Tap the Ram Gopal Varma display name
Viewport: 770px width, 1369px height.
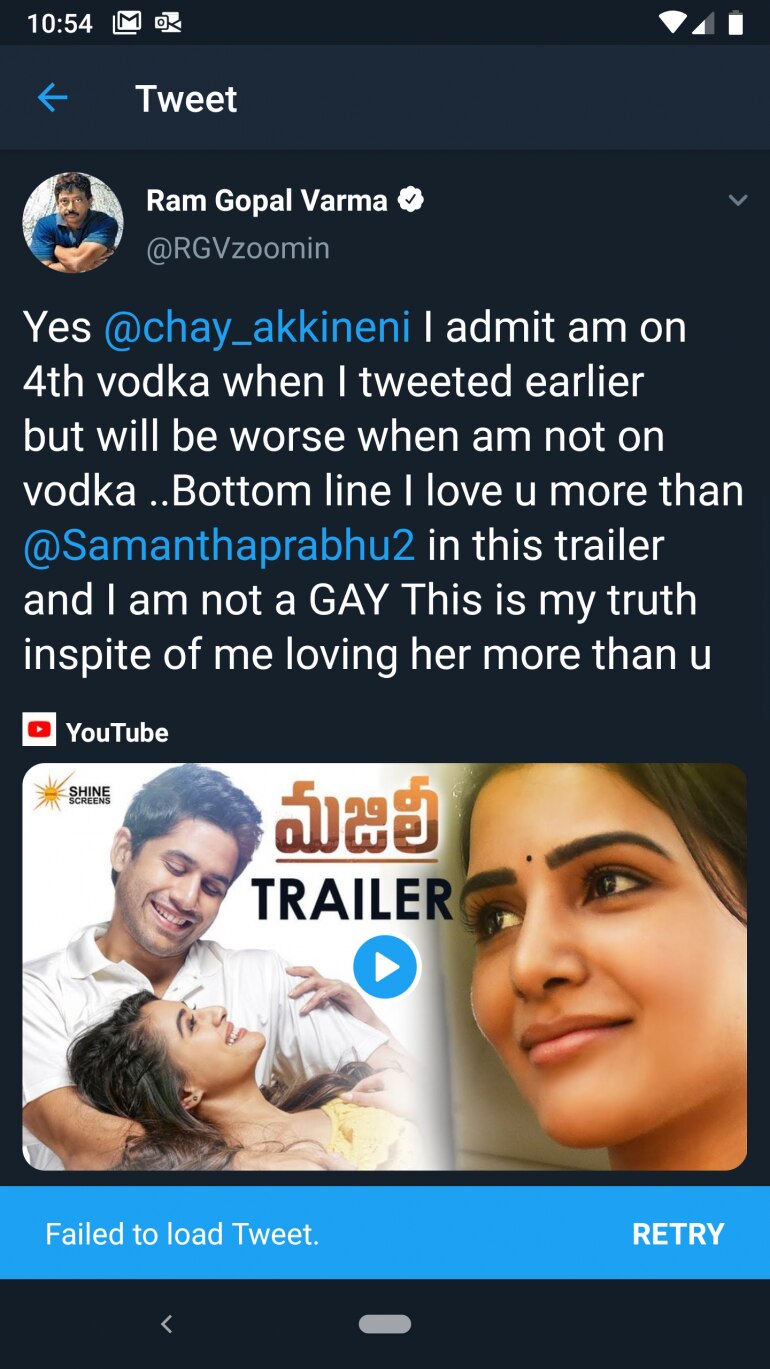267,200
